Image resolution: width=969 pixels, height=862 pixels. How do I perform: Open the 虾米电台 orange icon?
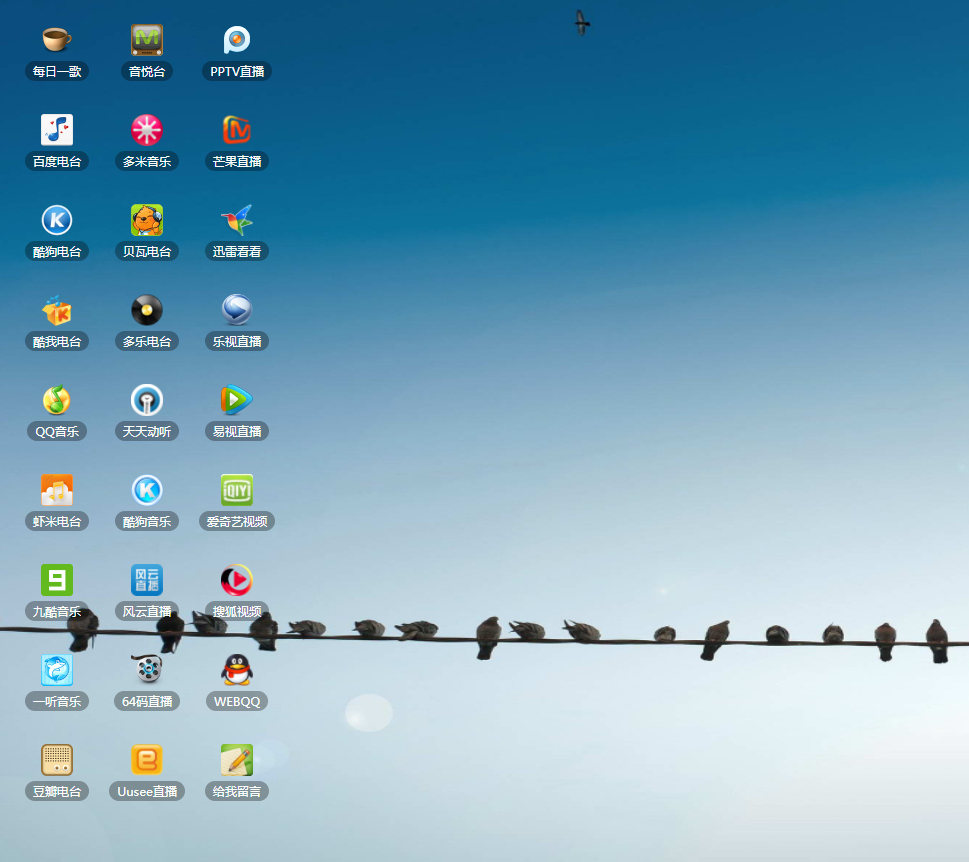click(57, 490)
